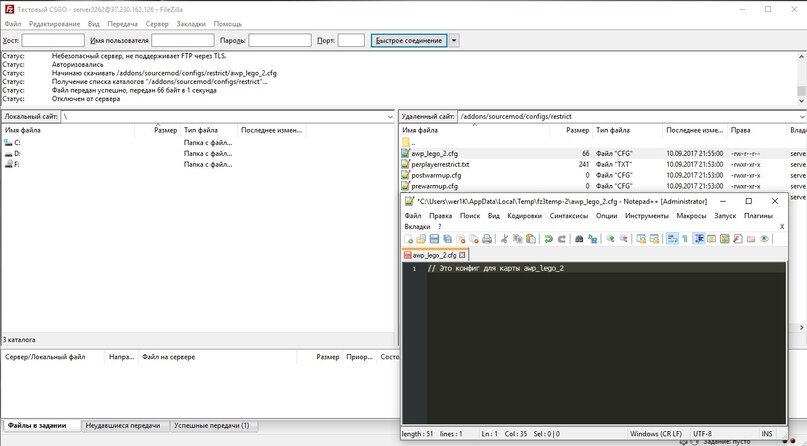Click the Имя пользователя input field

point(183,40)
